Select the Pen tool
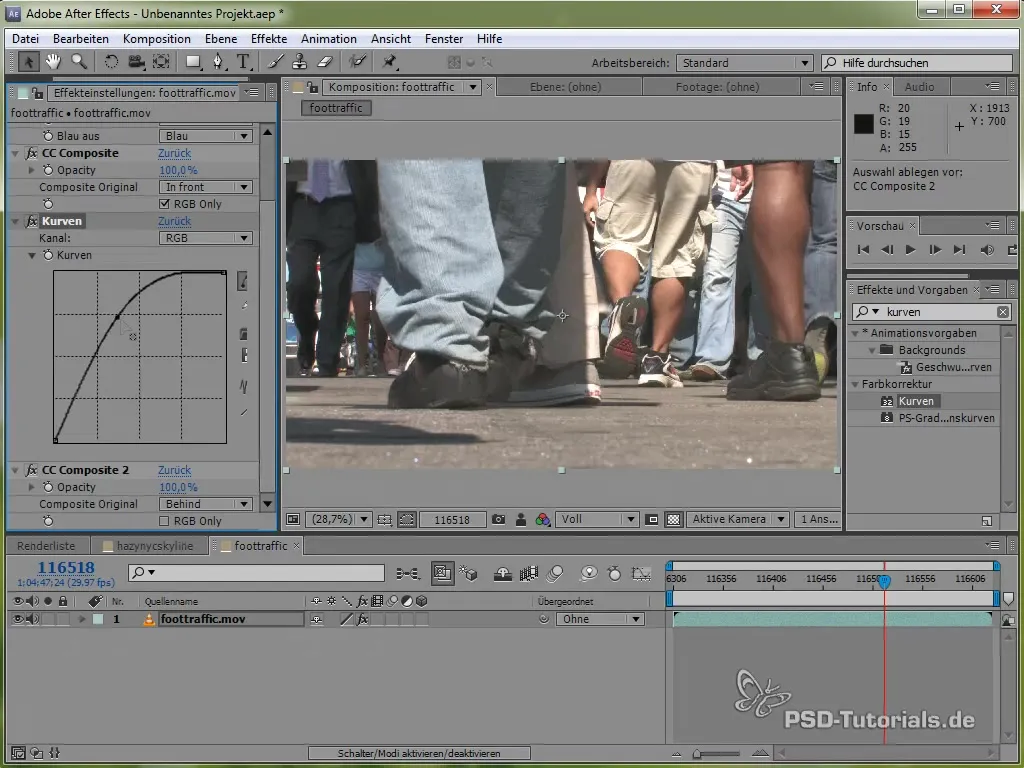1024x768 pixels. point(217,62)
